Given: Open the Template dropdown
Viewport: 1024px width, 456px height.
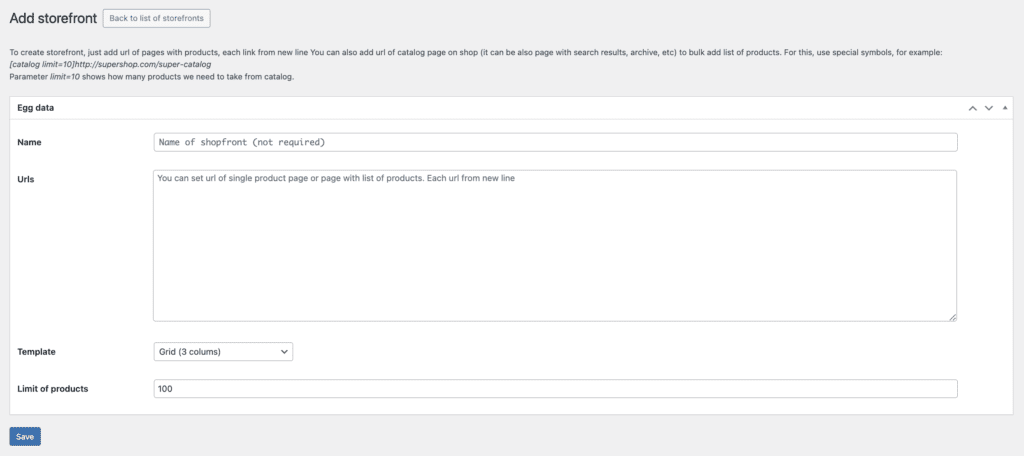Looking at the screenshot, I should [x=222, y=352].
